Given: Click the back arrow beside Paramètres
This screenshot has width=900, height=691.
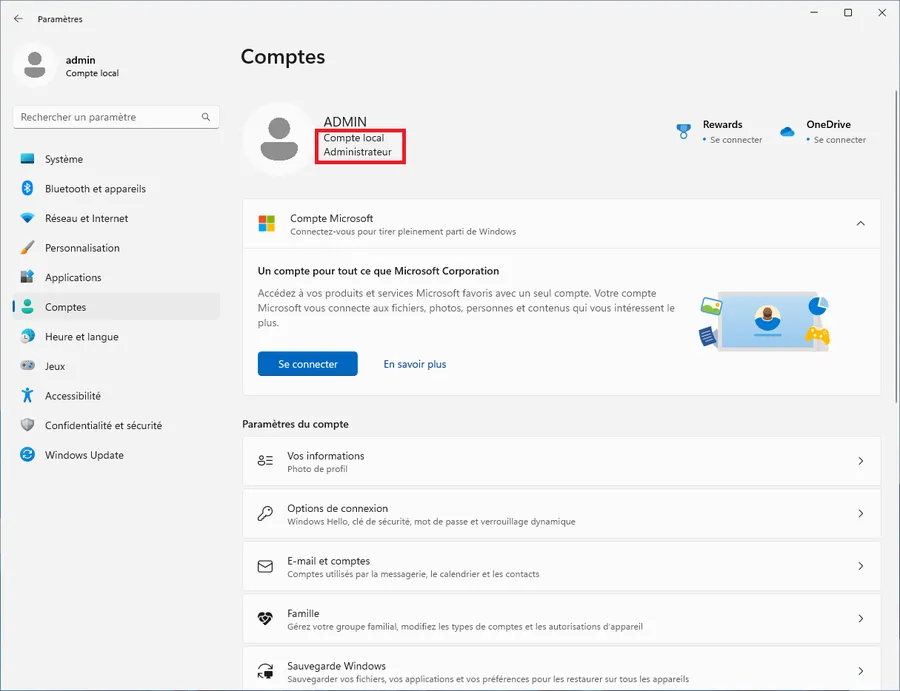Looking at the screenshot, I should [18, 19].
